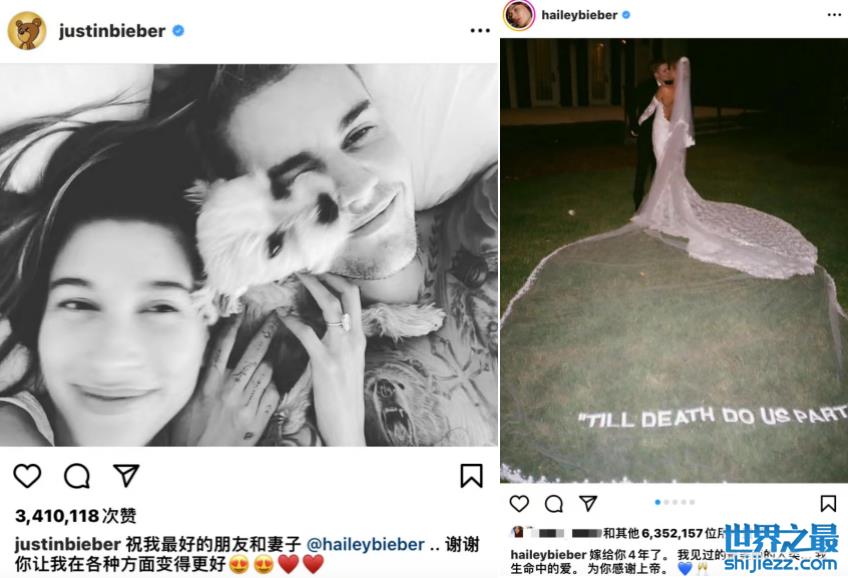848x578 pixels.
Task: Open justinbieber caption username link
Action: pyautogui.click(x=68, y=544)
